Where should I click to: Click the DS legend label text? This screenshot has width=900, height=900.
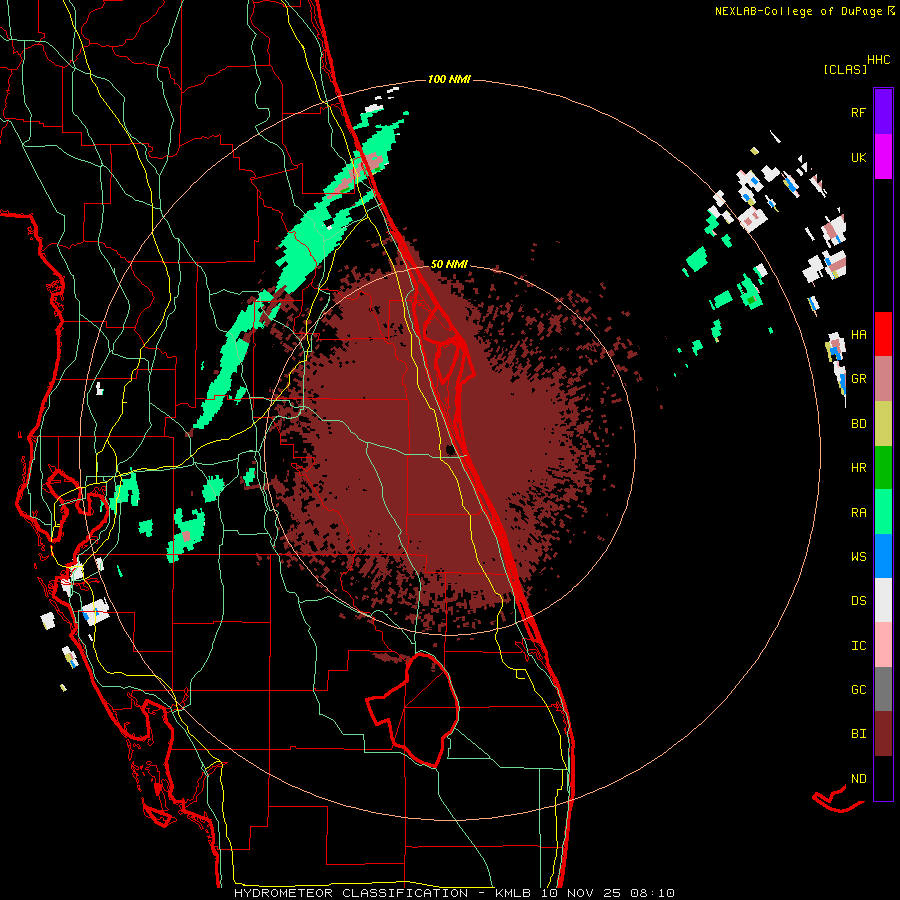click(858, 601)
